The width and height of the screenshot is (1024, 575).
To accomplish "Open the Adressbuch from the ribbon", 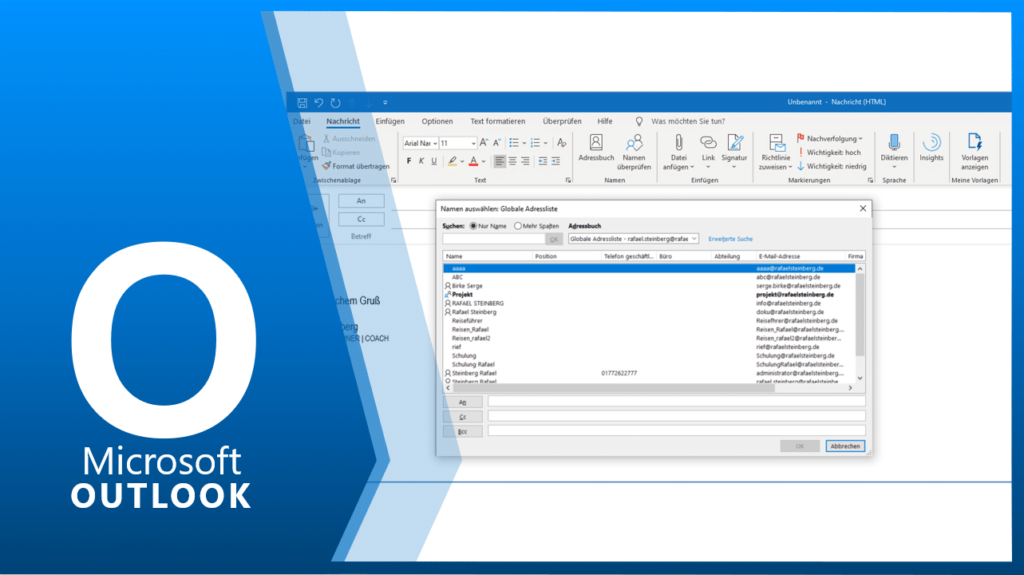I will (x=596, y=148).
